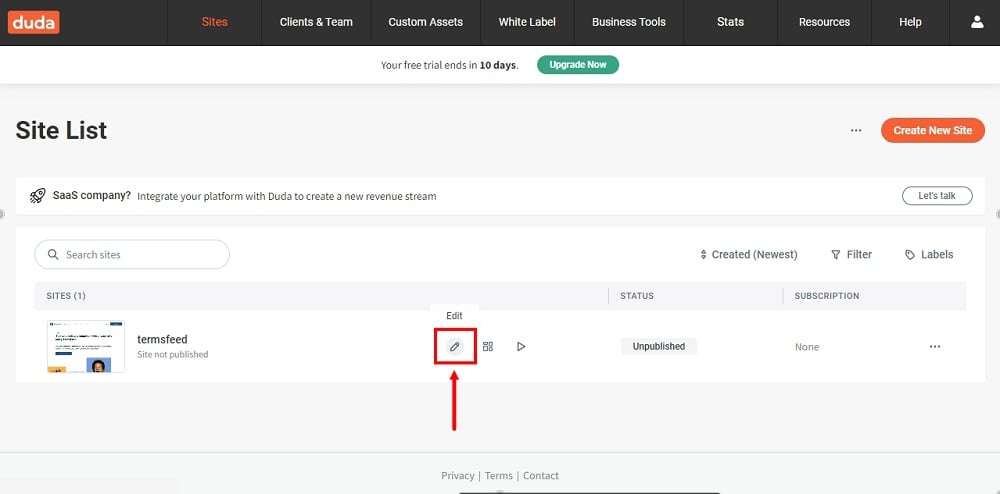Click the Site List heading
Image resolution: width=1000 pixels, height=494 pixels.
coord(61,131)
